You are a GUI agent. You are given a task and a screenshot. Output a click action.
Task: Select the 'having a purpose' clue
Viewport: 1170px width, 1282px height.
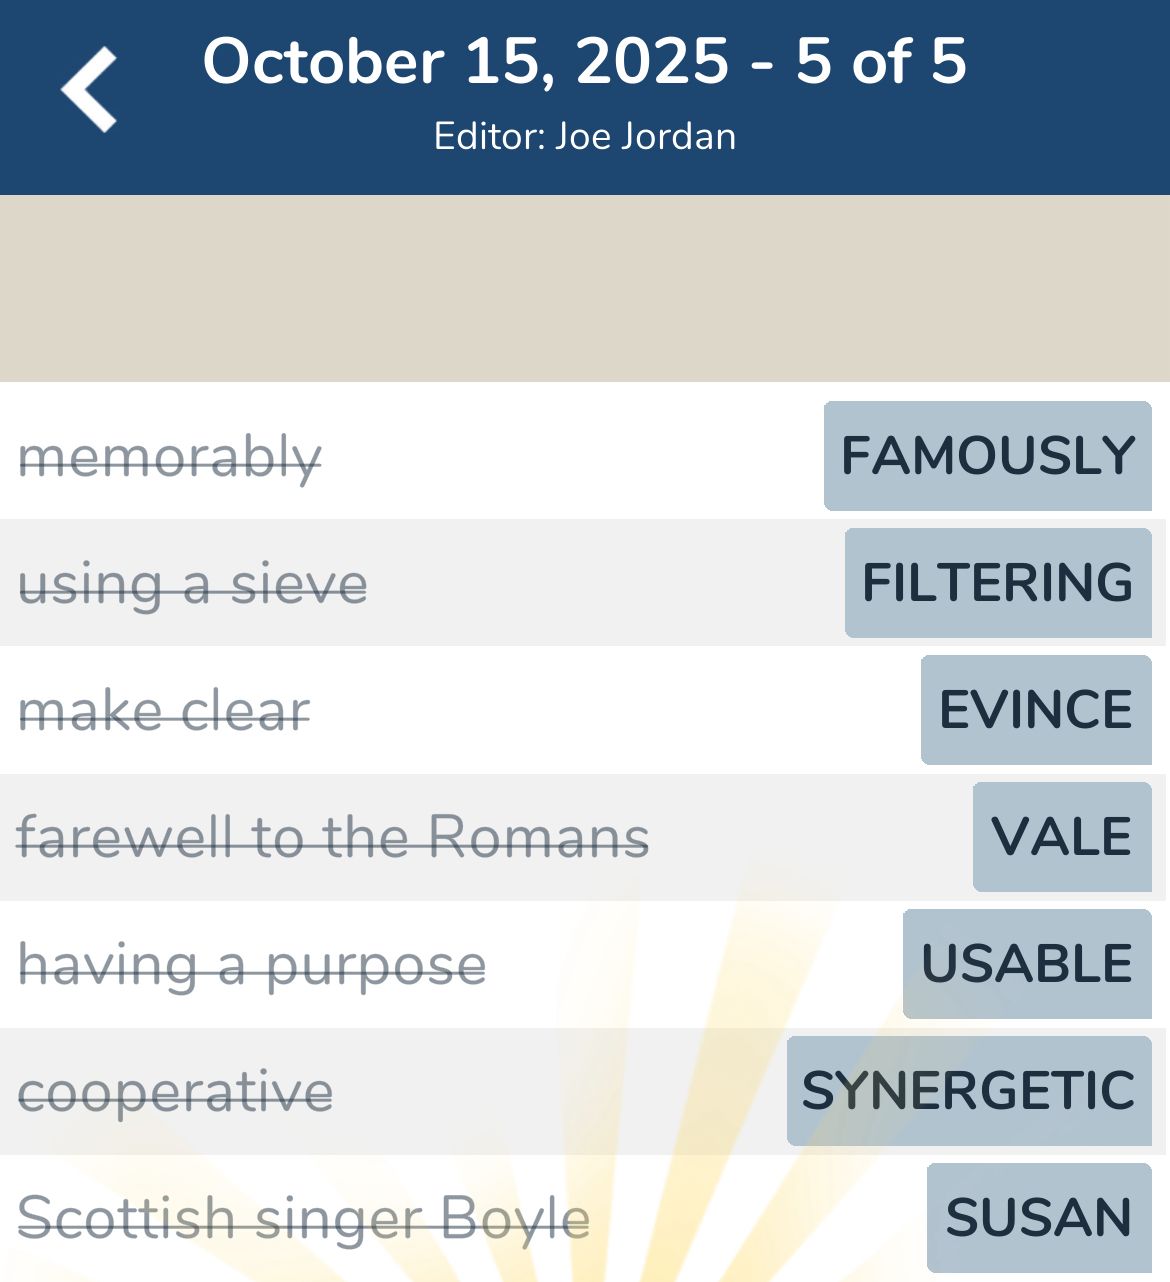point(252,965)
